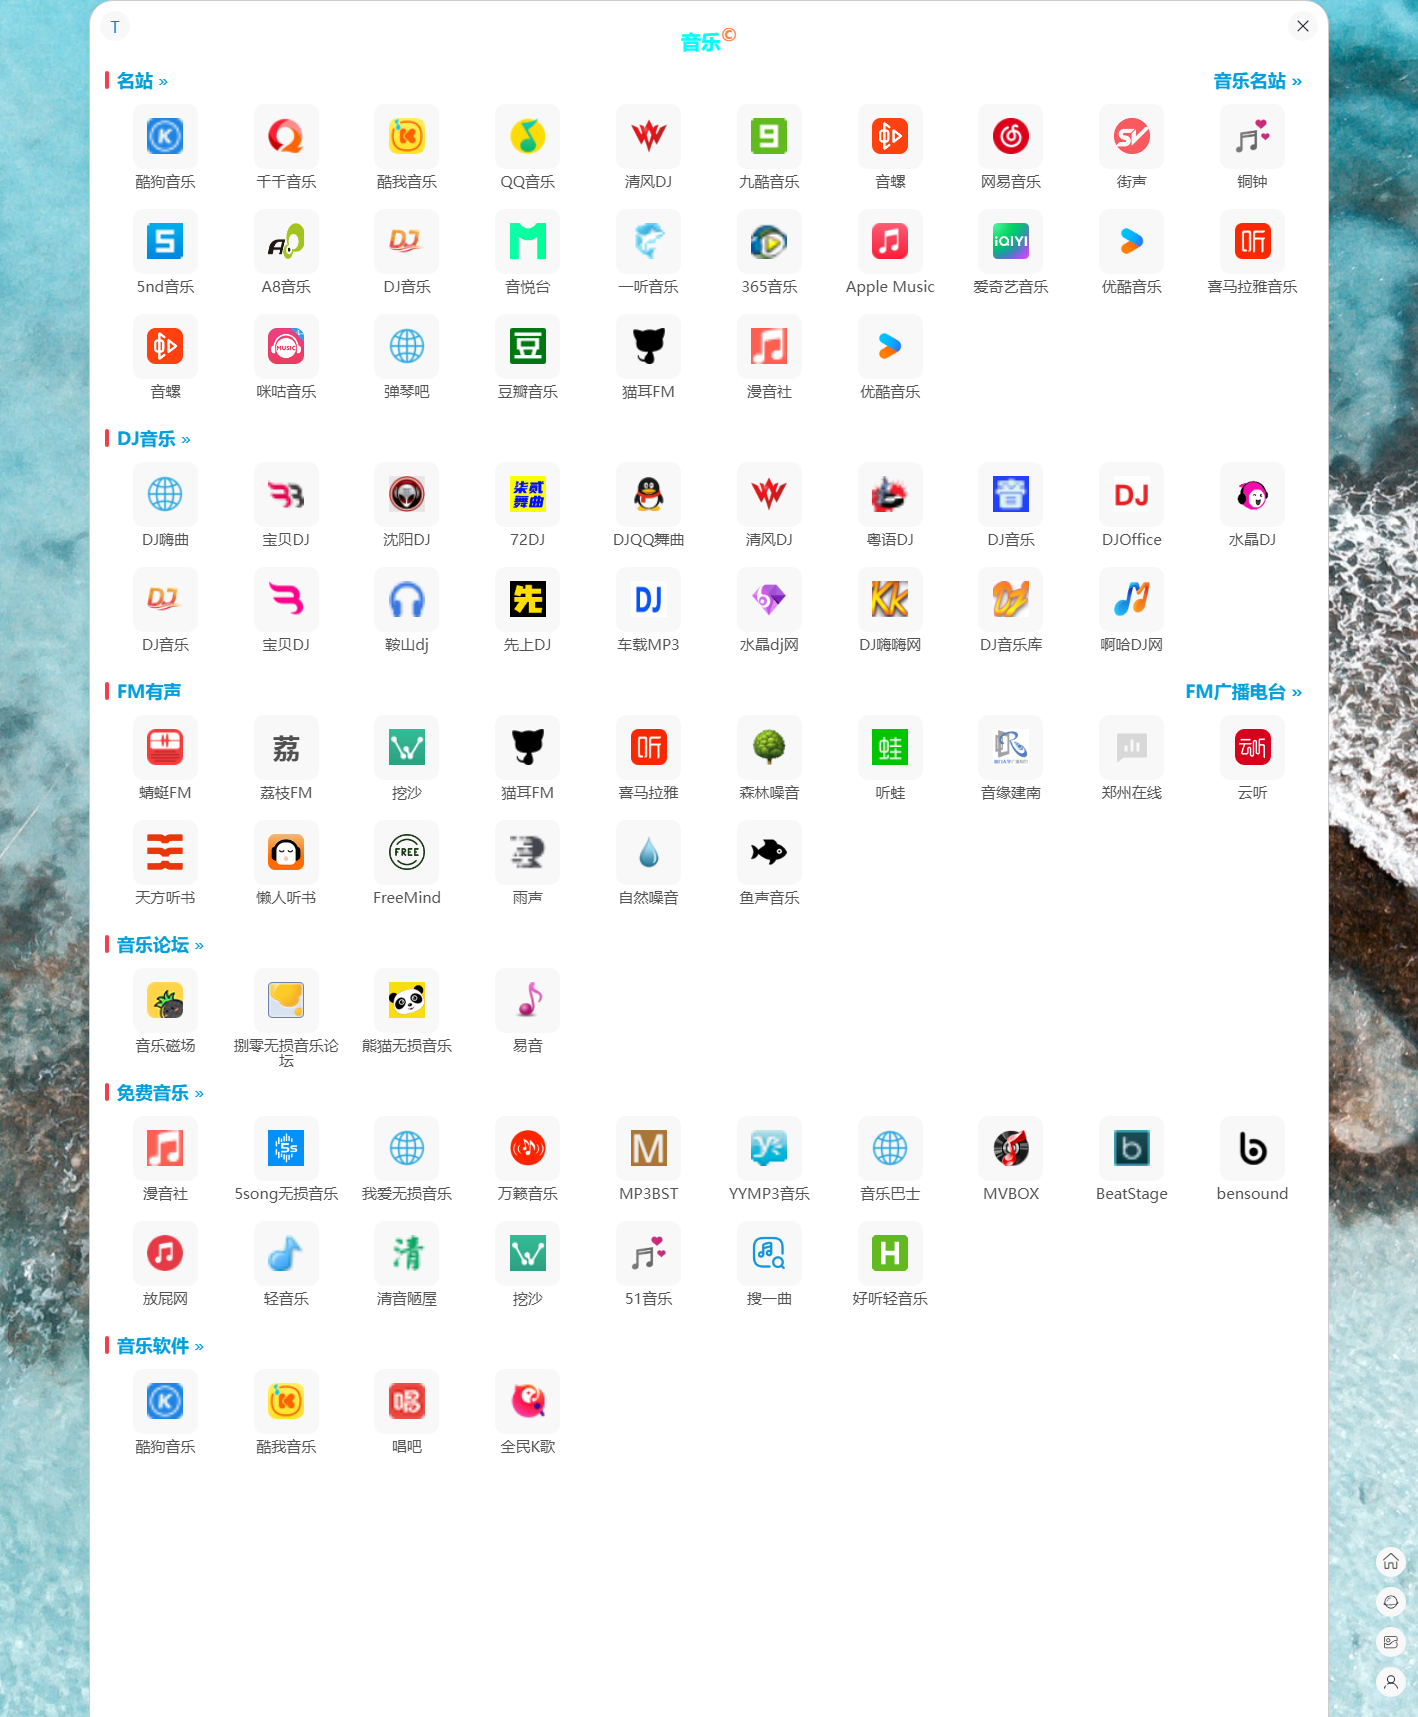1418x1717 pixels.
Task: Expand the 音乐软件 section header
Action: click(x=159, y=1346)
